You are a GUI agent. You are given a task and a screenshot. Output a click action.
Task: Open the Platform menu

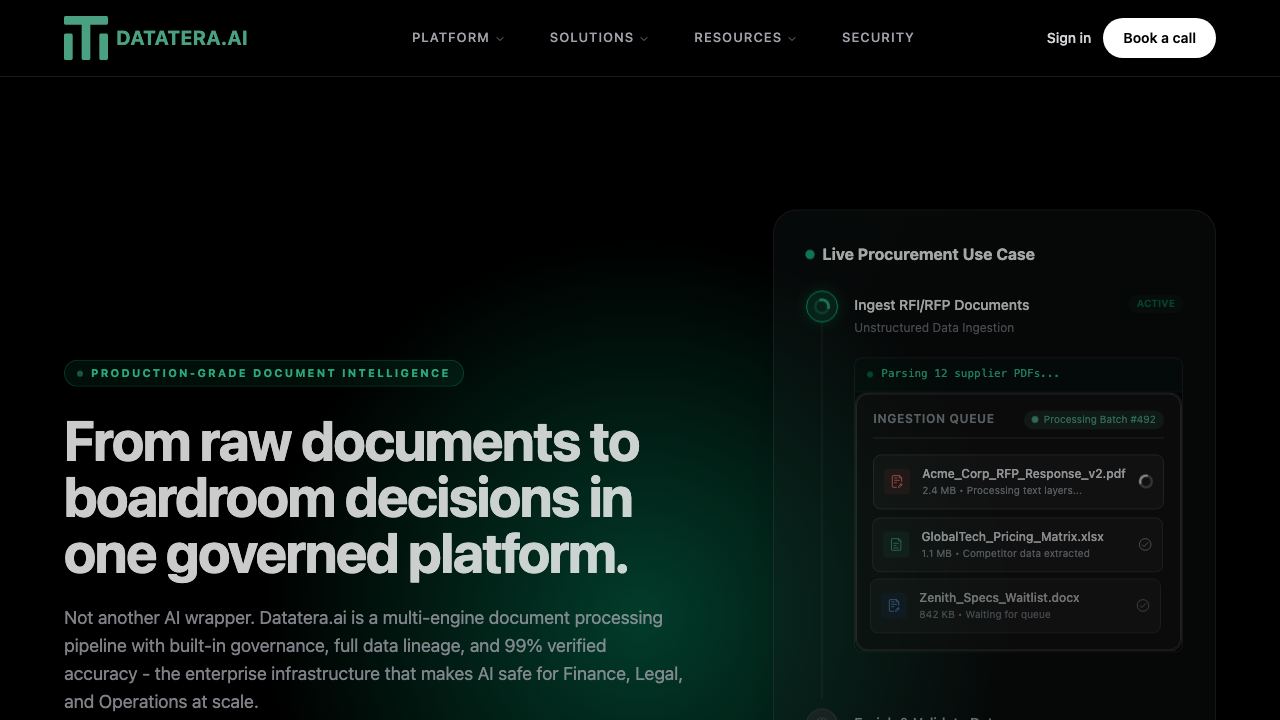tap(458, 38)
